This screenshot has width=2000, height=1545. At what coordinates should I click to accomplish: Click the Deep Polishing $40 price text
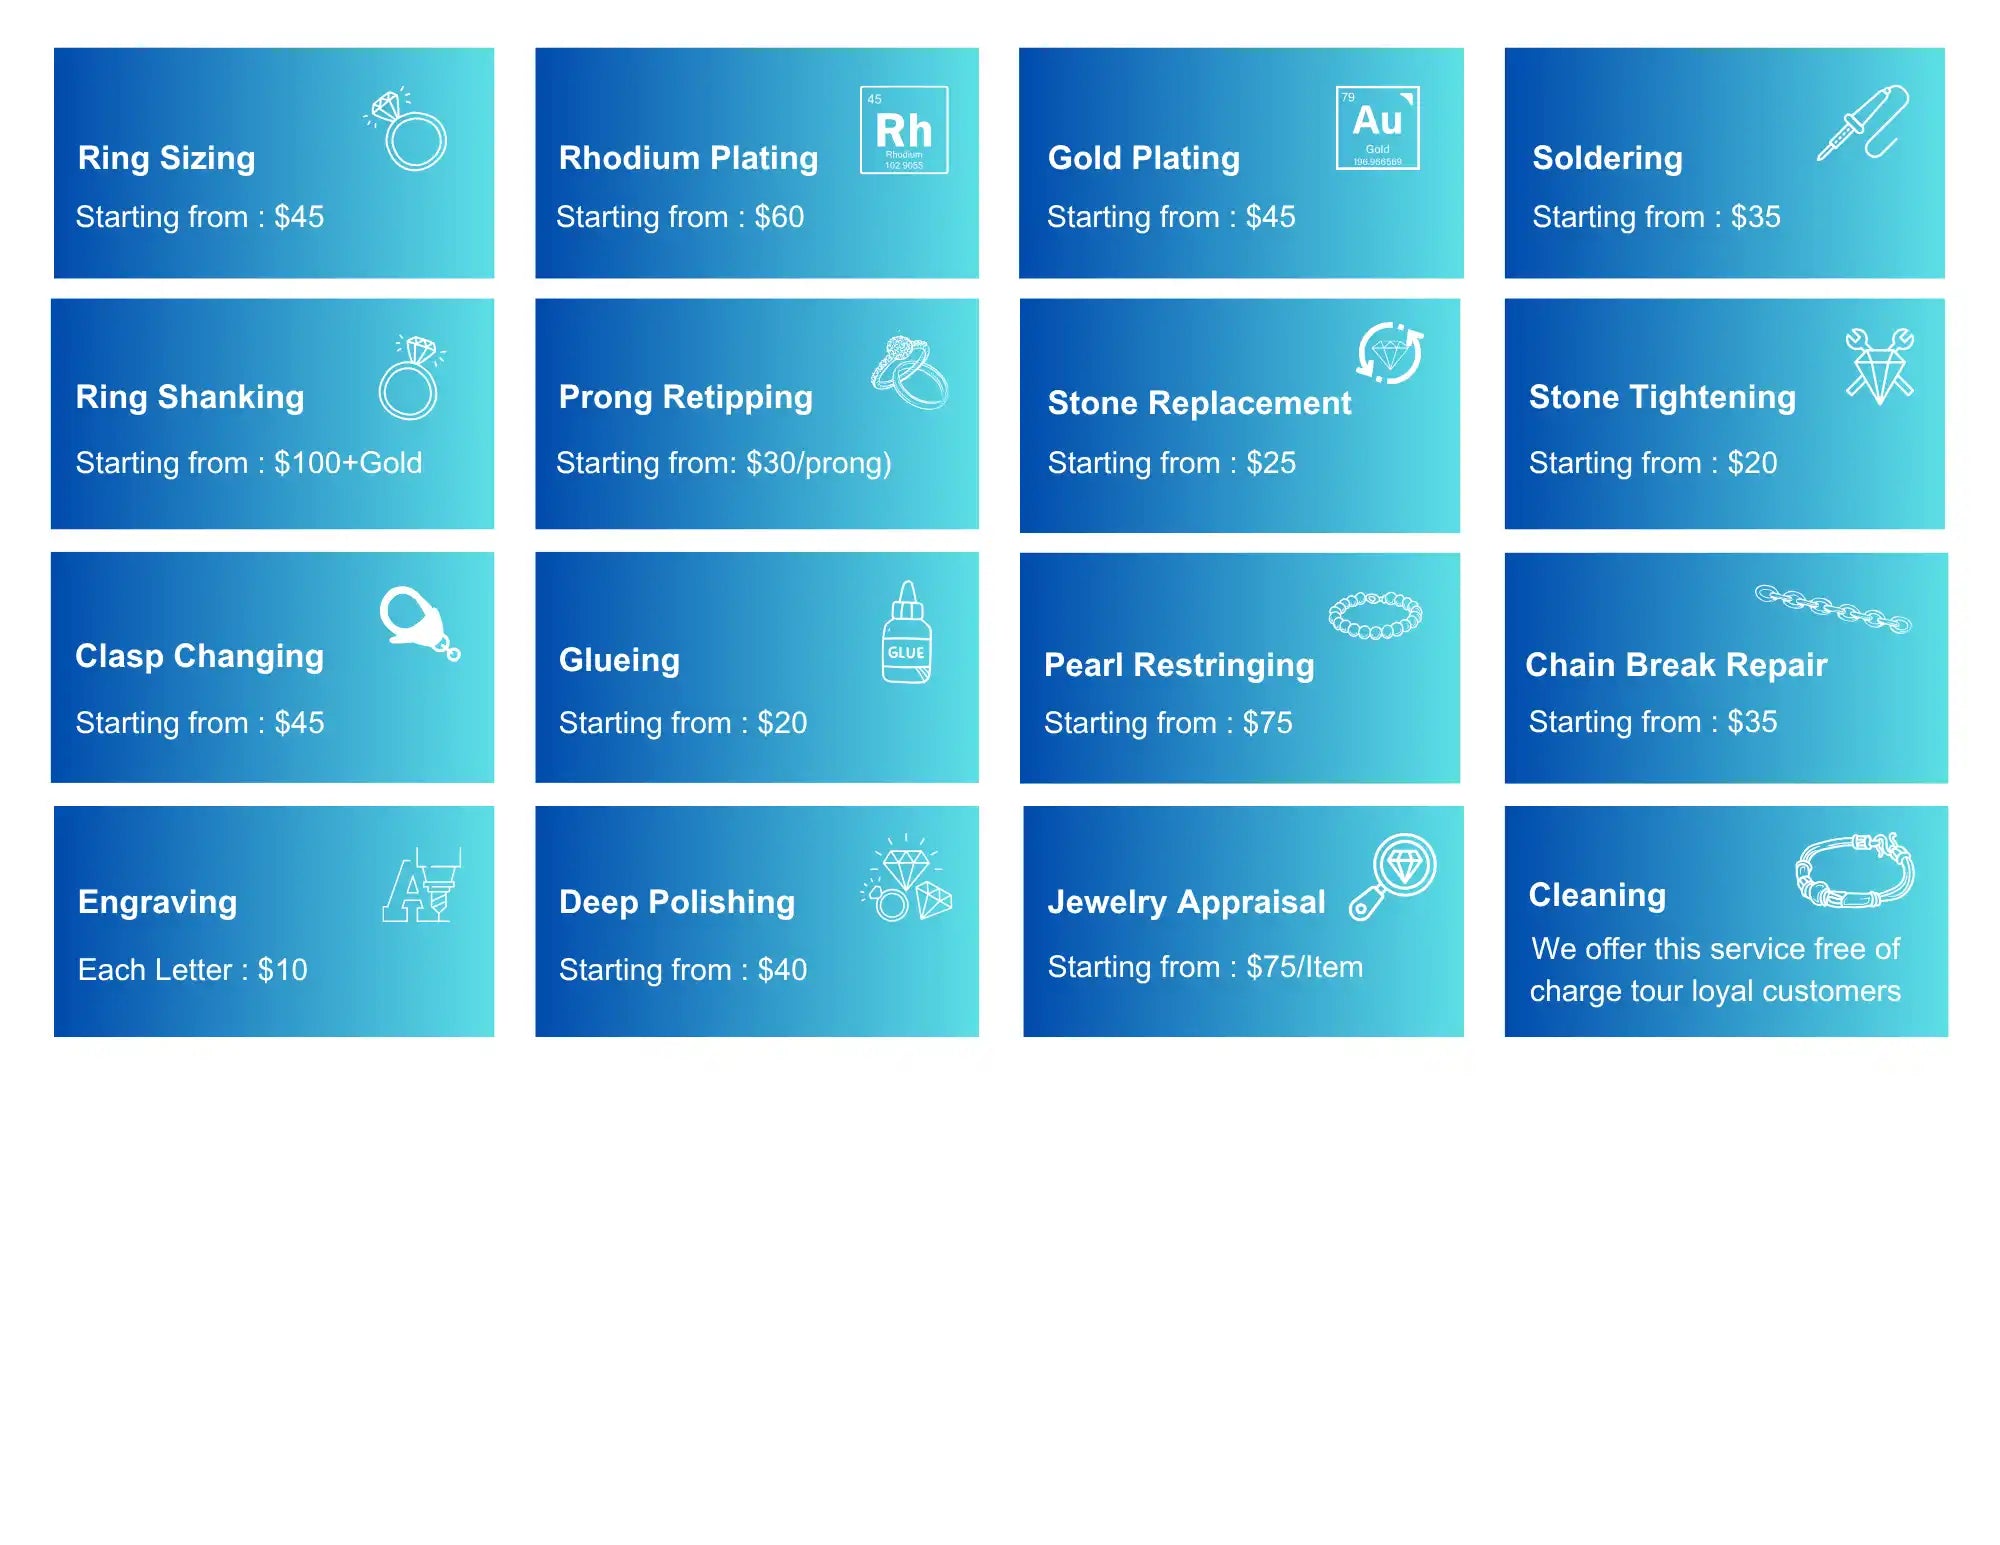tap(683, 970)
